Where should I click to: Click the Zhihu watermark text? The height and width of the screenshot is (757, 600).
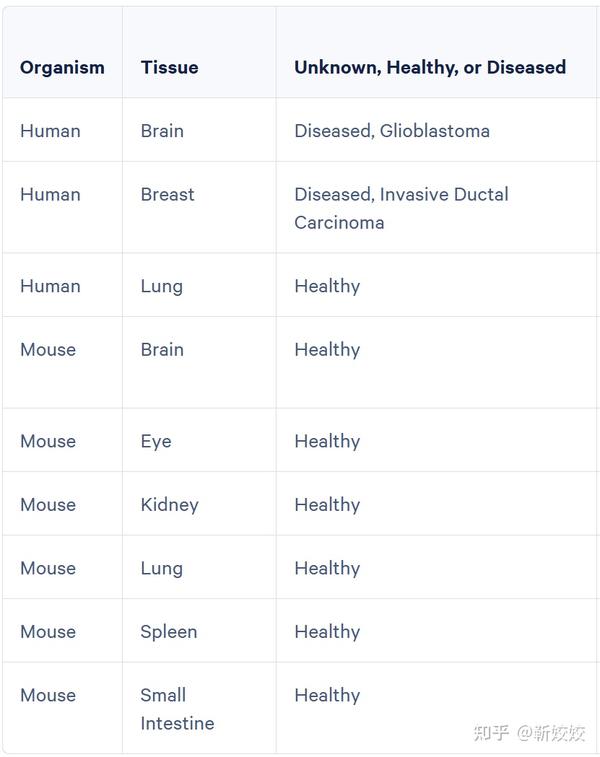click(x=529, y=733)
